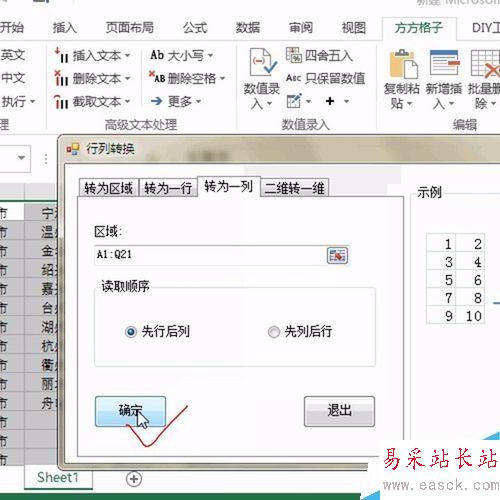Open the 页面布局 ribbon tab
Viewport: 500px width, 500px height.
tap(130, 28)
